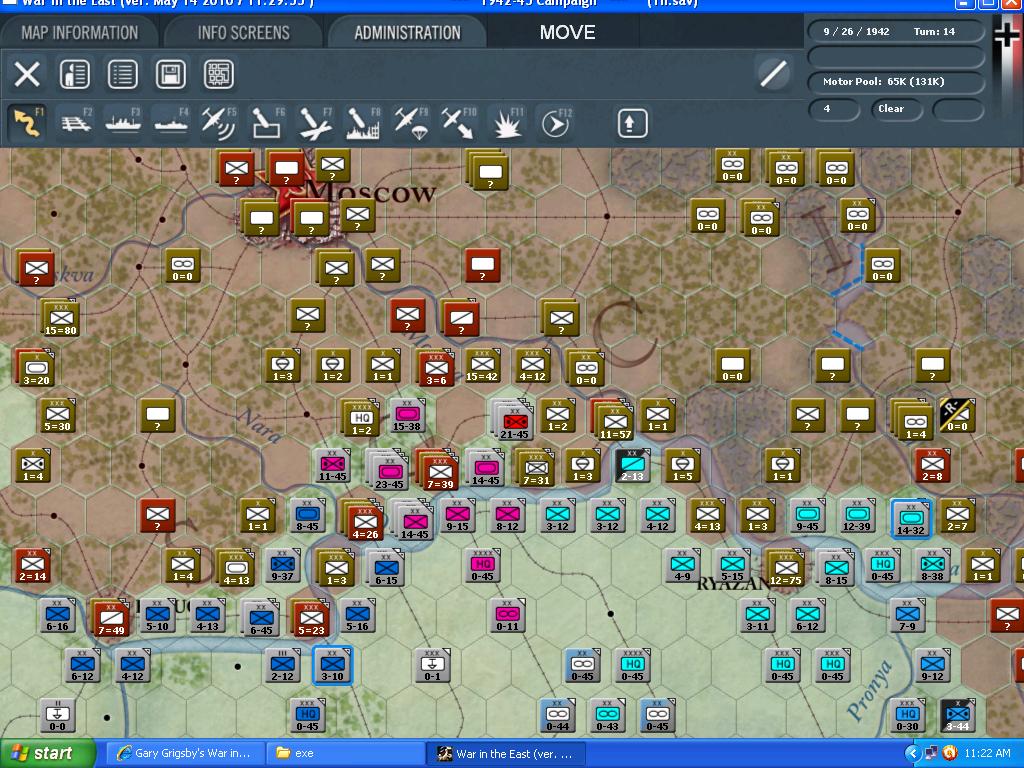The height and width of the screenshot is (768, 1024).
Task: Select the dark 3-44 unit counter
Action: point(957,715)
